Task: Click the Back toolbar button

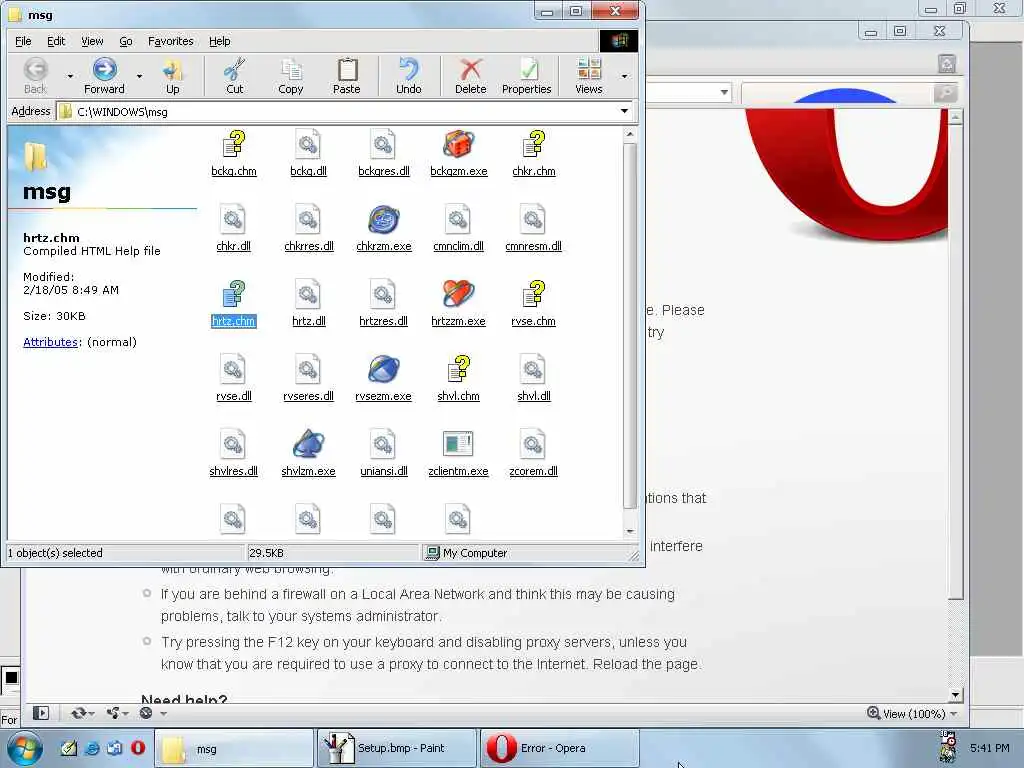Action: (x=35, y=76)
